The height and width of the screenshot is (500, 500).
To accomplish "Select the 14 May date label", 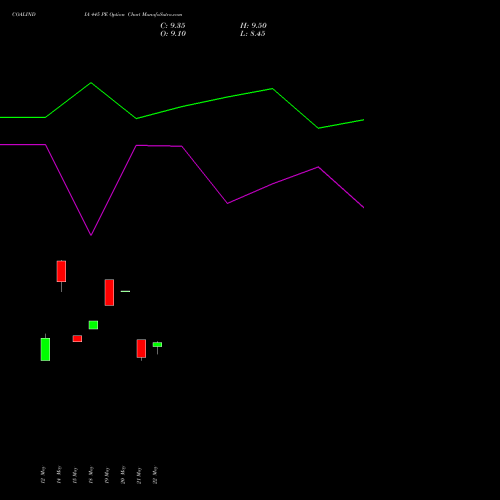I will click(x=59, y=475).
